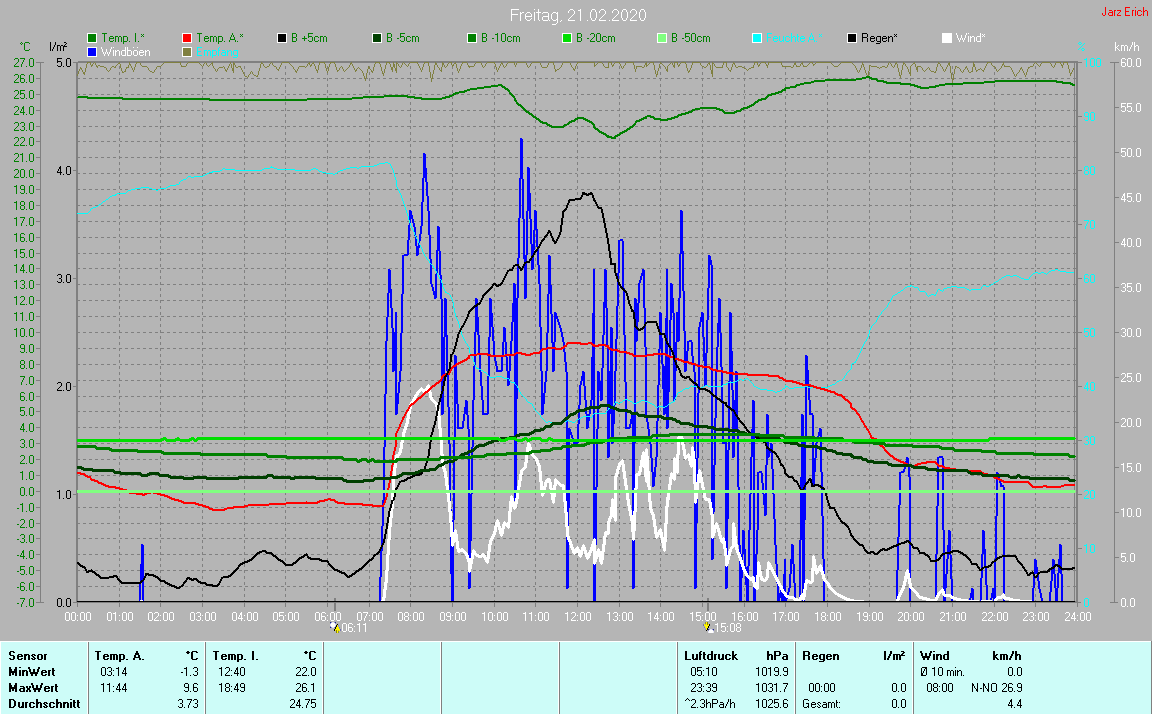Click the black Regen* legend swatch
The height and width of the screenshot is (714, 1152).
tap(852, 38)
